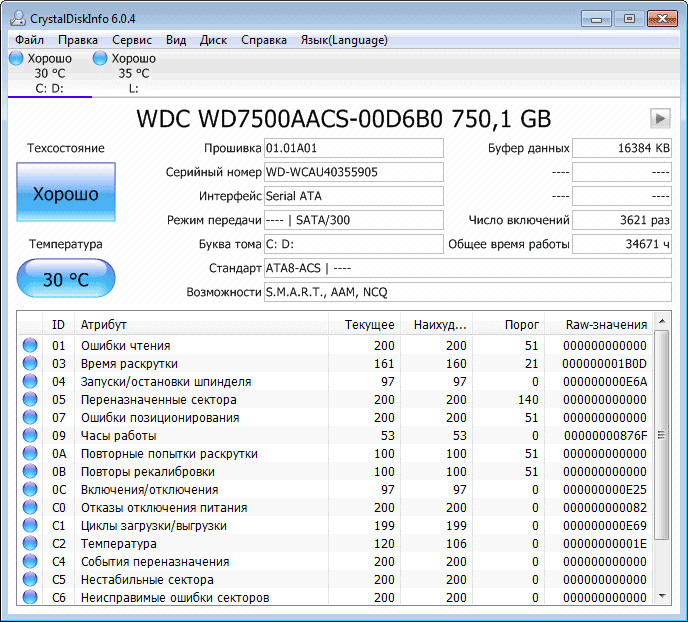Maximize the CrystalDiskInfo window
Screen dimensions: 688x622
(x=629, y=19)
